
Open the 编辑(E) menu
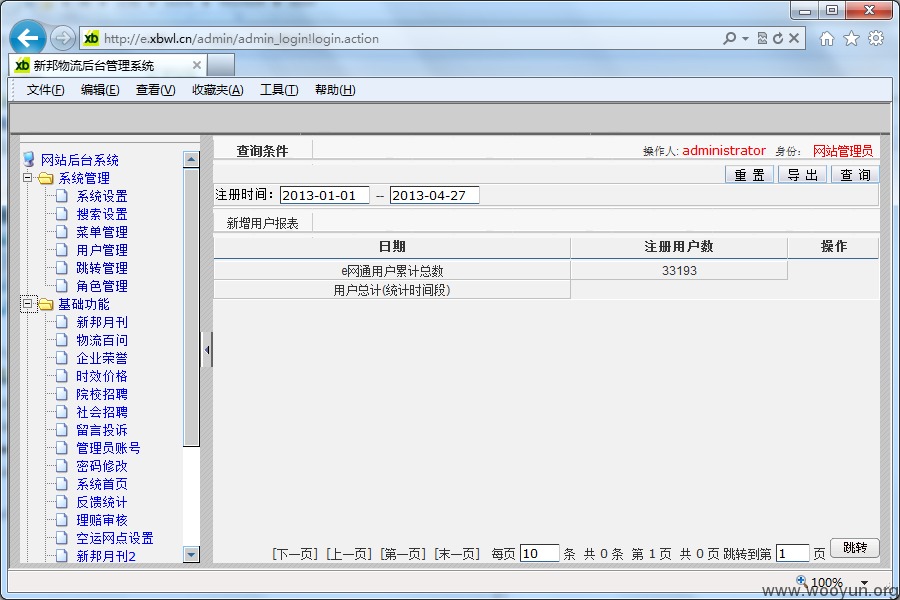(100, 90)
